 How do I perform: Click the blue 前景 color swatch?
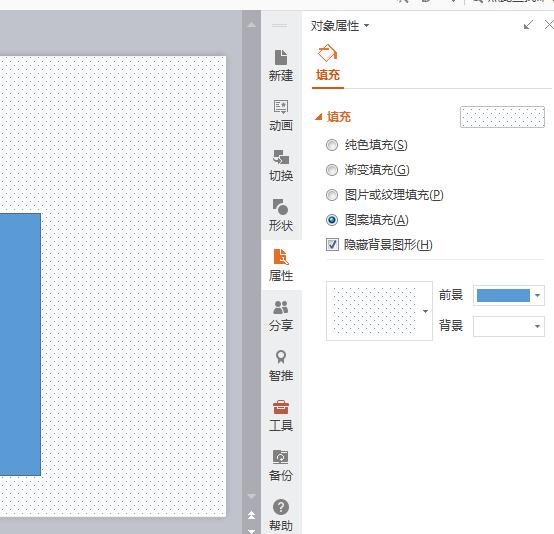click(503, 295)
